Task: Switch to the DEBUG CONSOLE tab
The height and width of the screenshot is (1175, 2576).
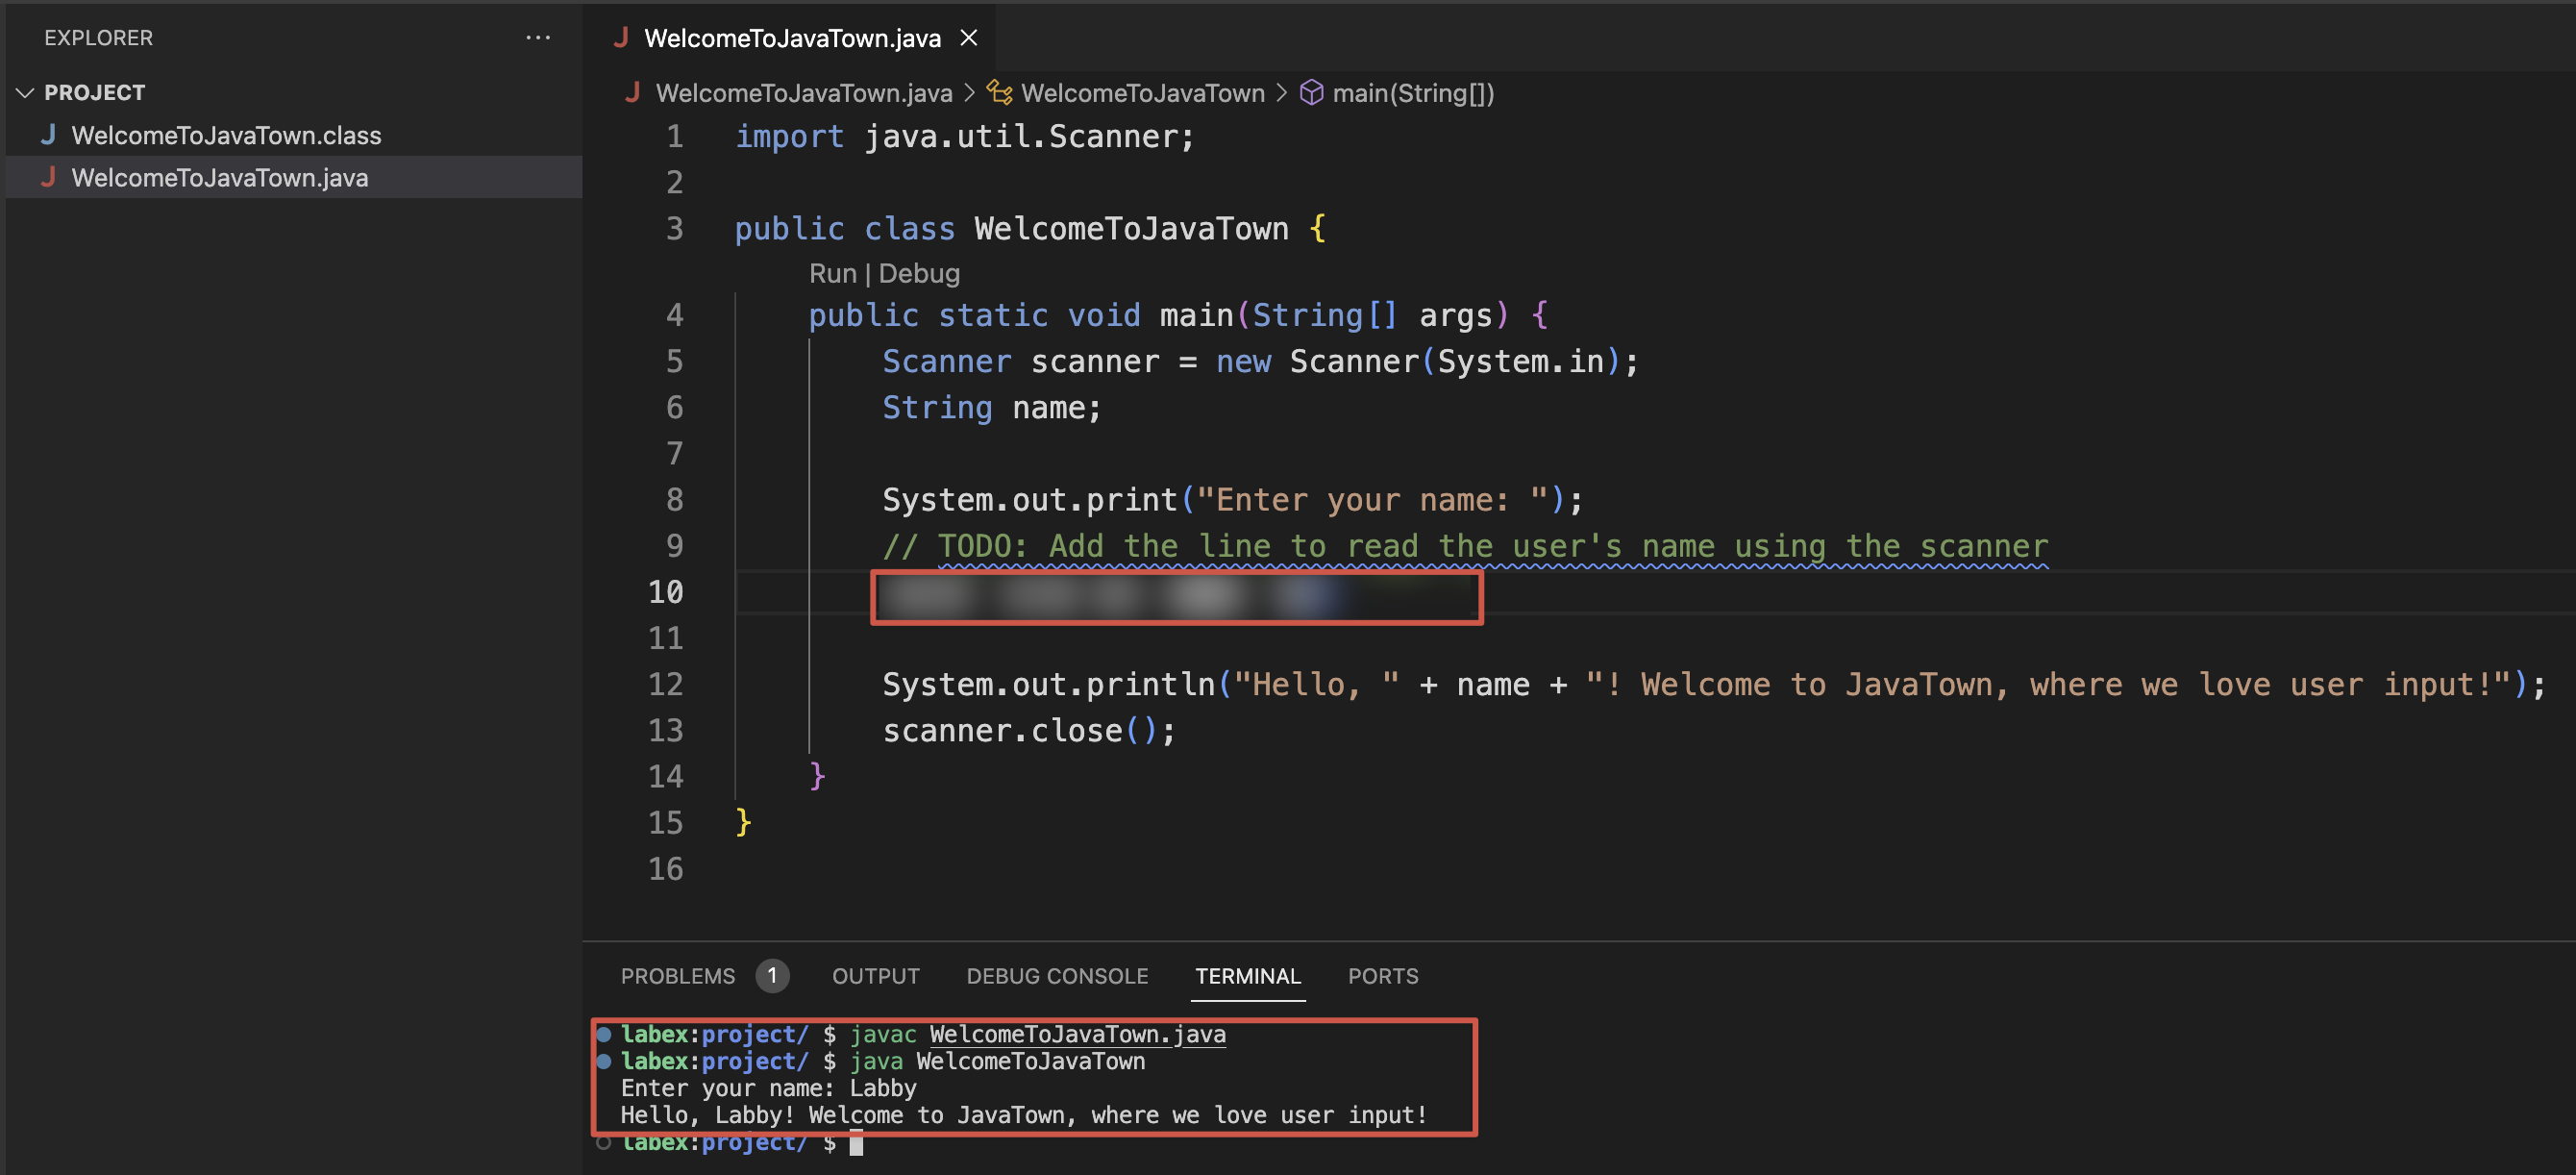Action: pyautogui.click(x=1056, y=976)
